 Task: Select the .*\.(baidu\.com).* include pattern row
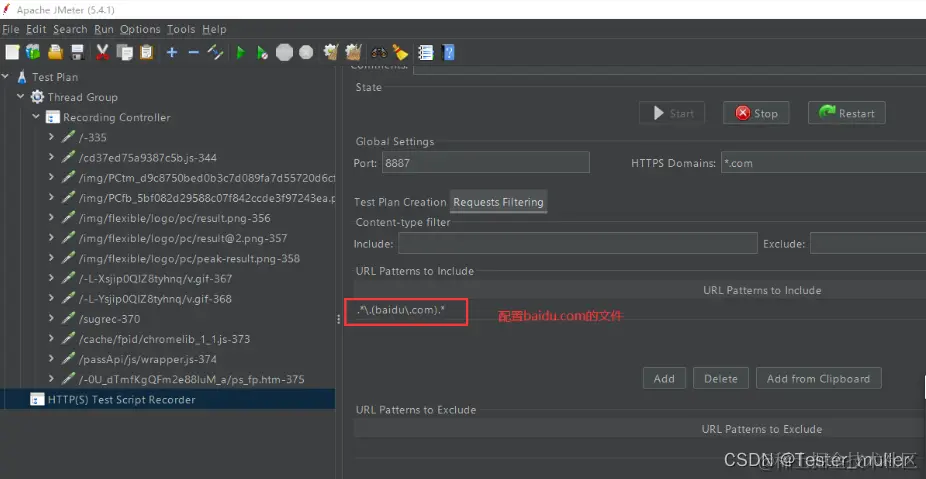[640, 311]
